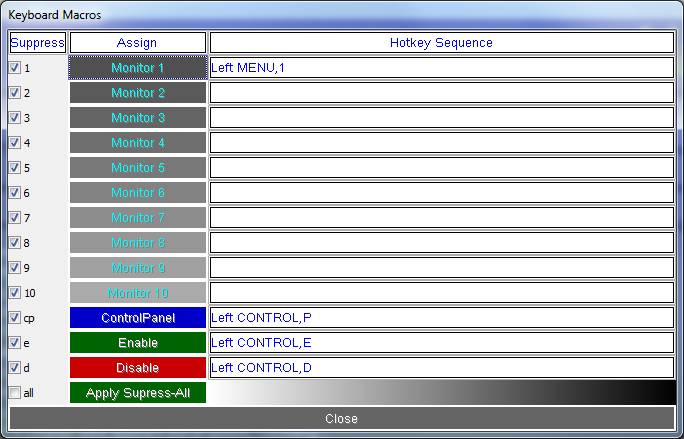Click the Suppress column header
Viewport: 684px width, 439px height.
(38, 42)
